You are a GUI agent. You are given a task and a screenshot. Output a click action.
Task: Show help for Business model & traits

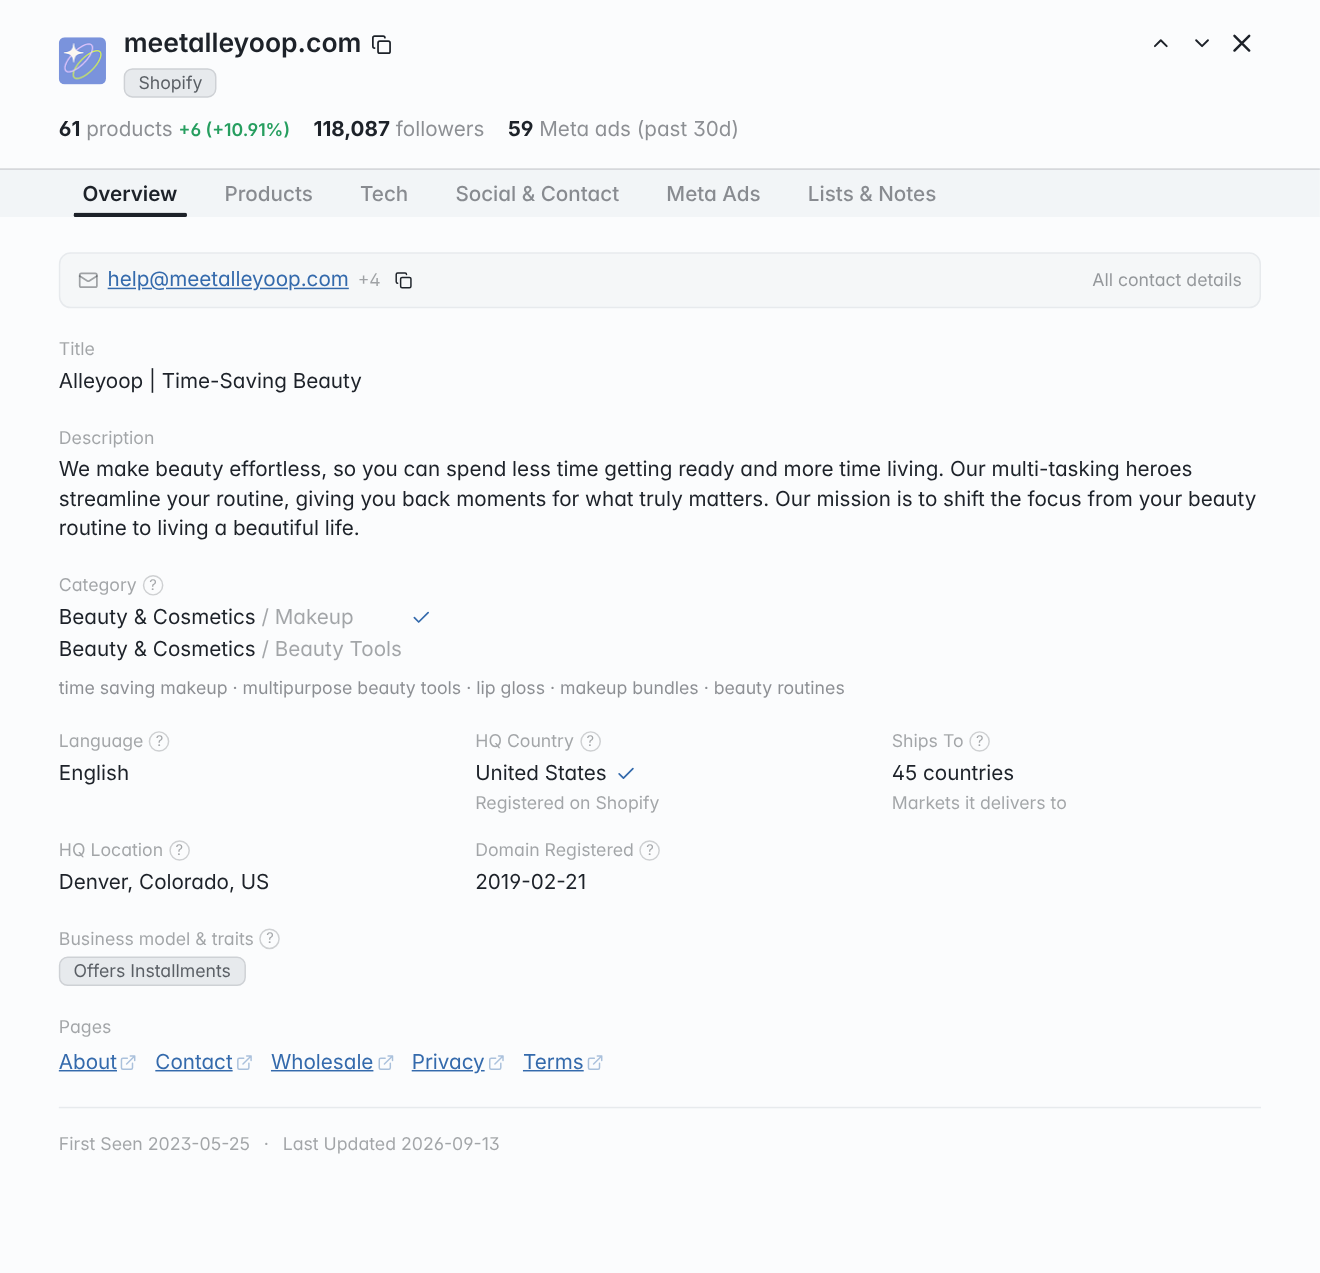[x=270, y=939]
